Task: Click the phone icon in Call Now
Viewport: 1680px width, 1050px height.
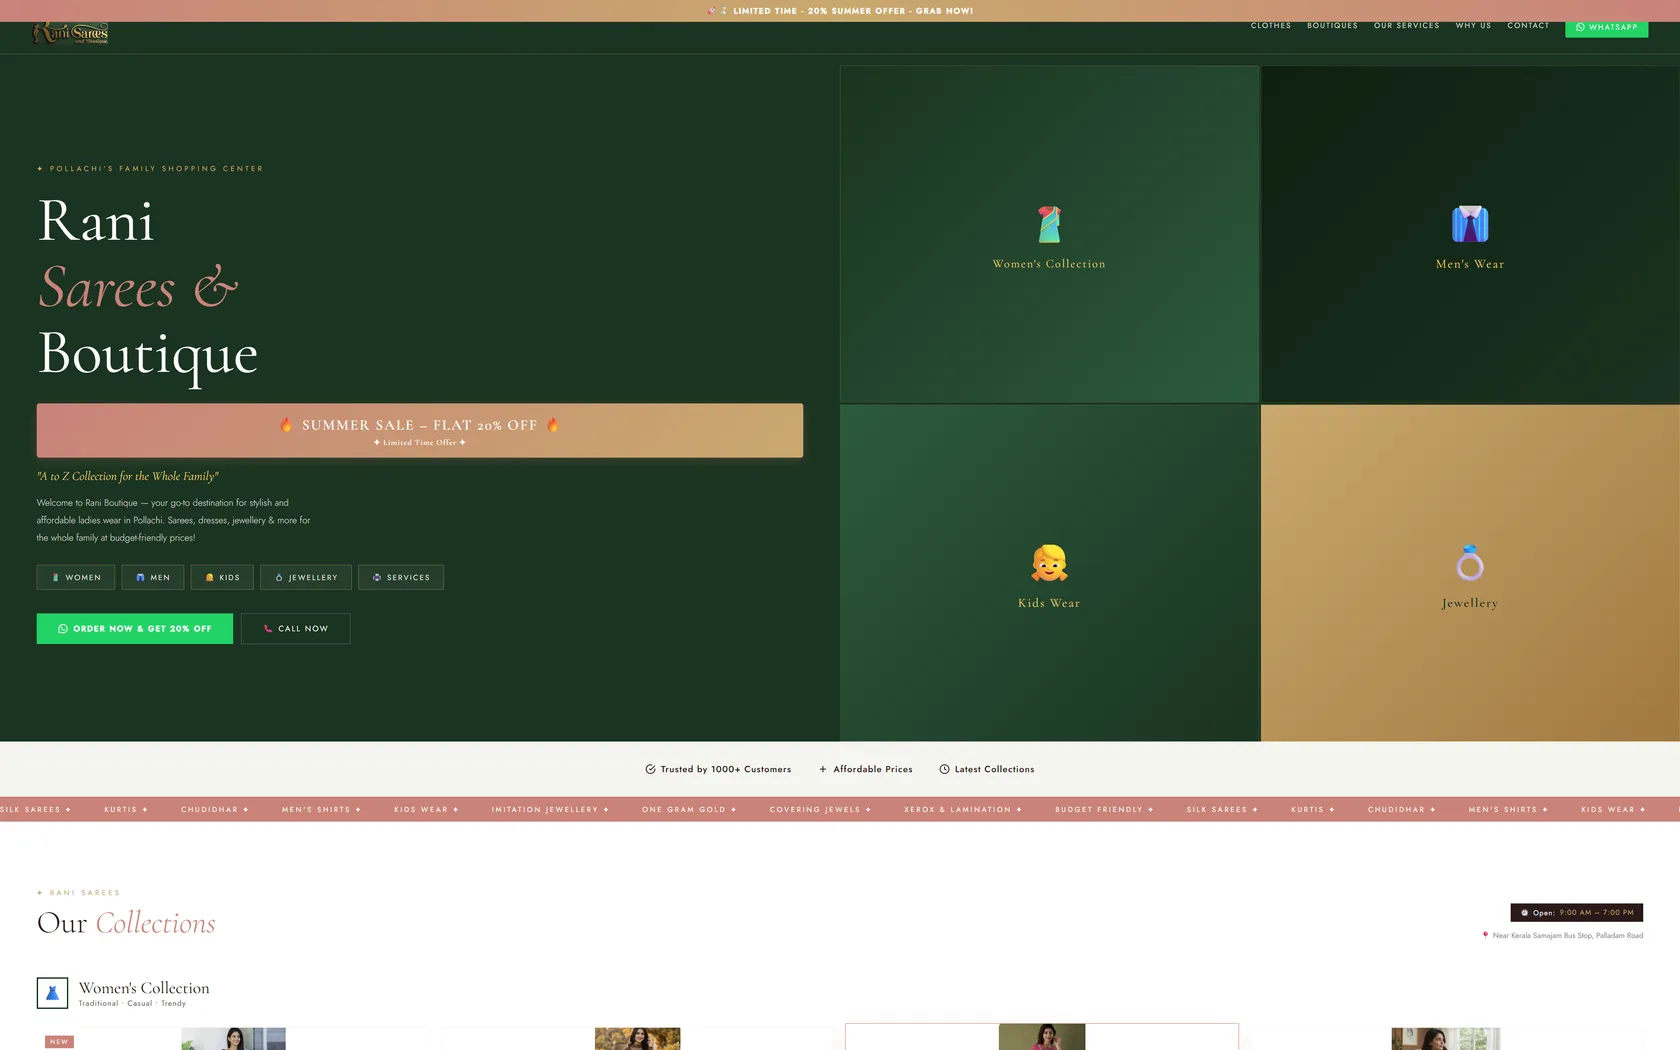Action: pos(268,629)
